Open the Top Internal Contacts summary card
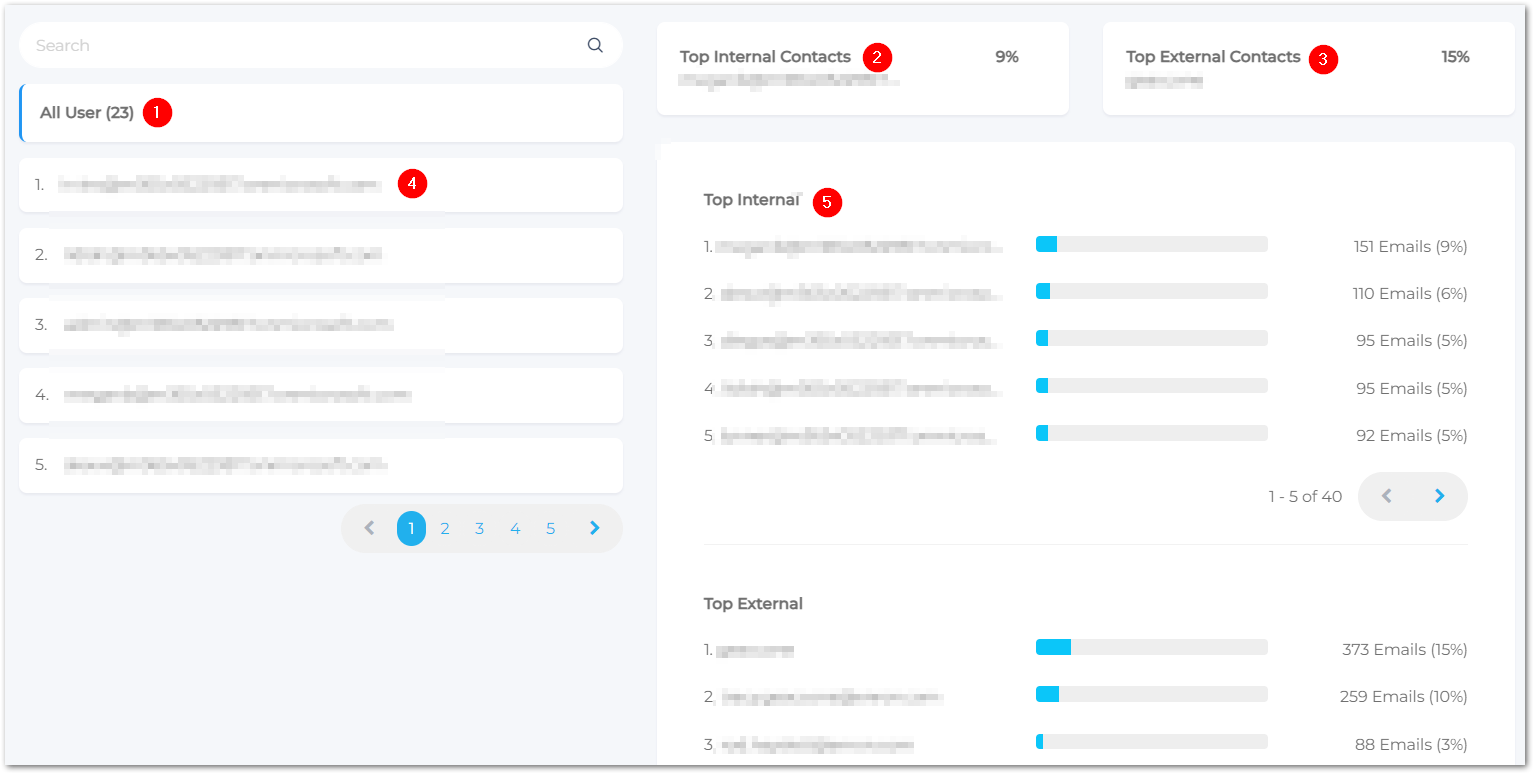This screenshot has height=774, width=1534. click(861, 68)
